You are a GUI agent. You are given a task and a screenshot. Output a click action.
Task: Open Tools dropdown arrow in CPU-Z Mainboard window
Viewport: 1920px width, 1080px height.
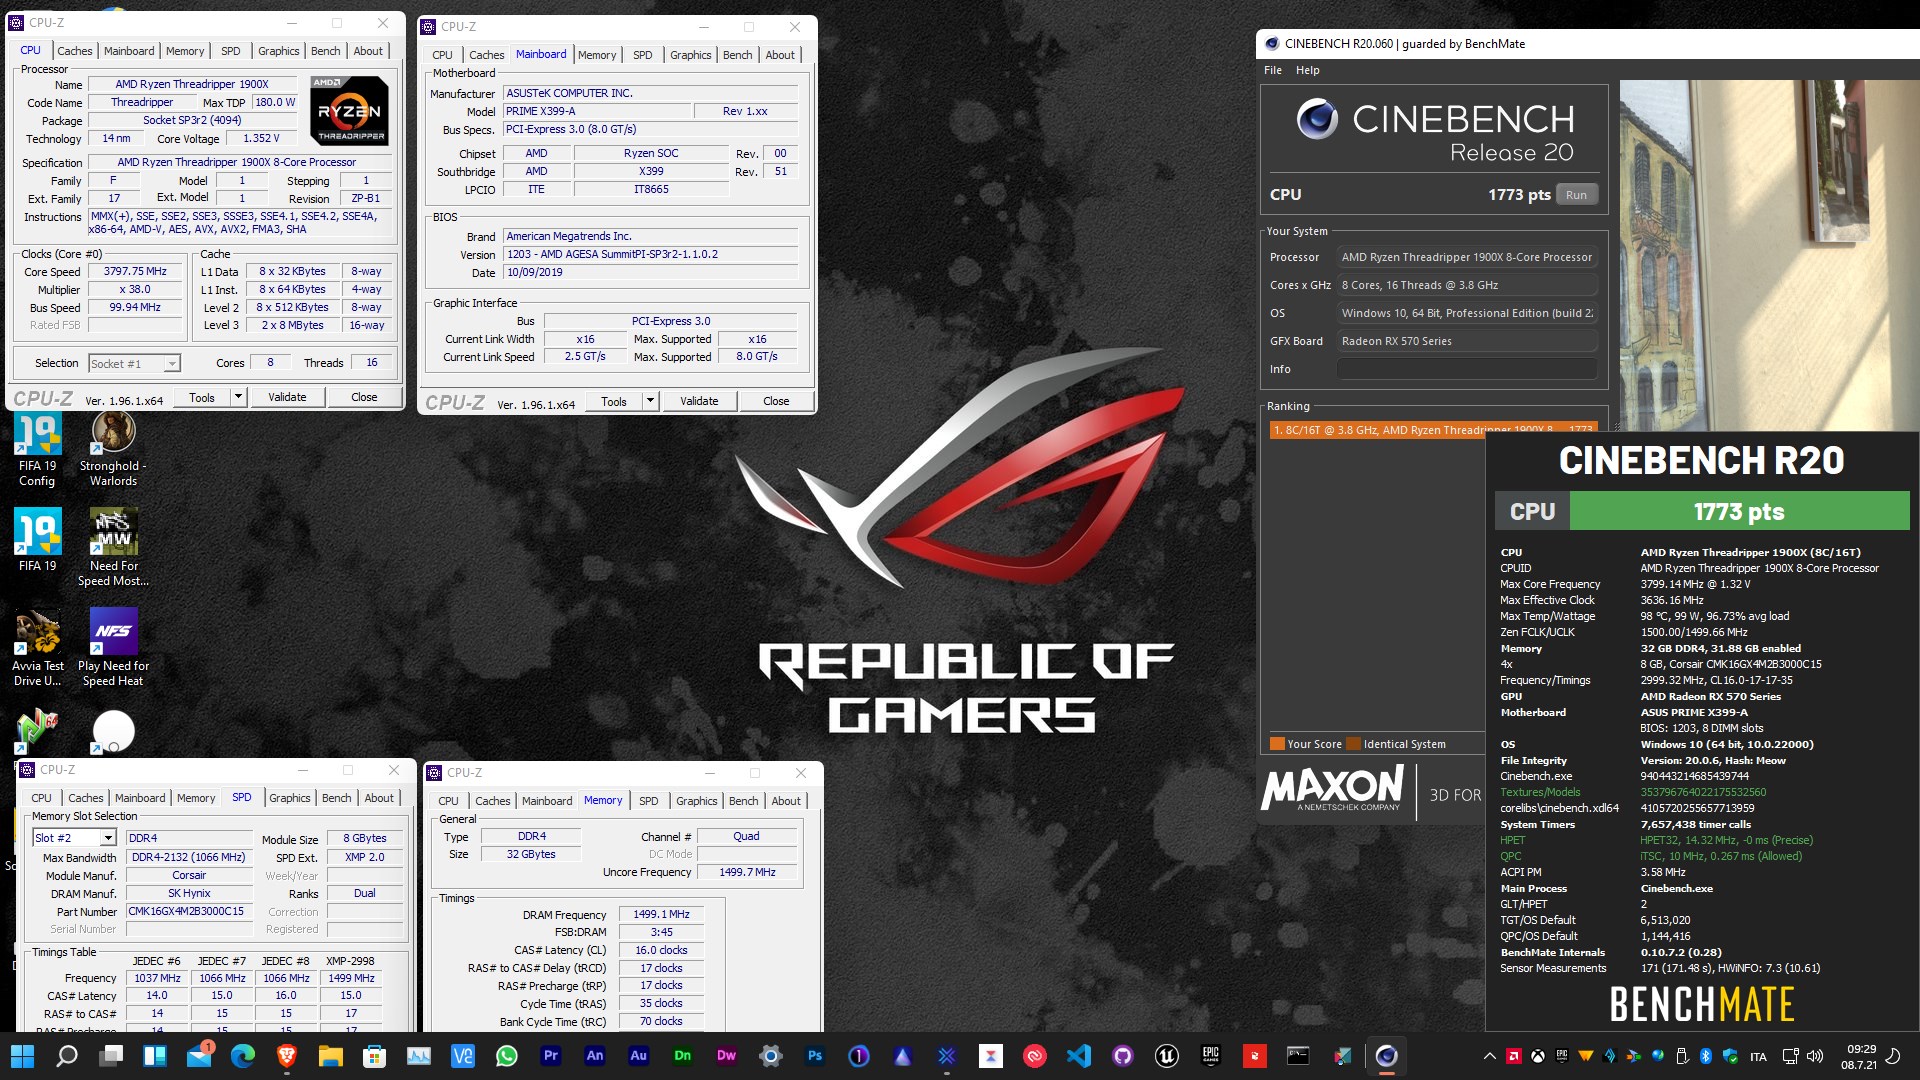coord(650,401)
